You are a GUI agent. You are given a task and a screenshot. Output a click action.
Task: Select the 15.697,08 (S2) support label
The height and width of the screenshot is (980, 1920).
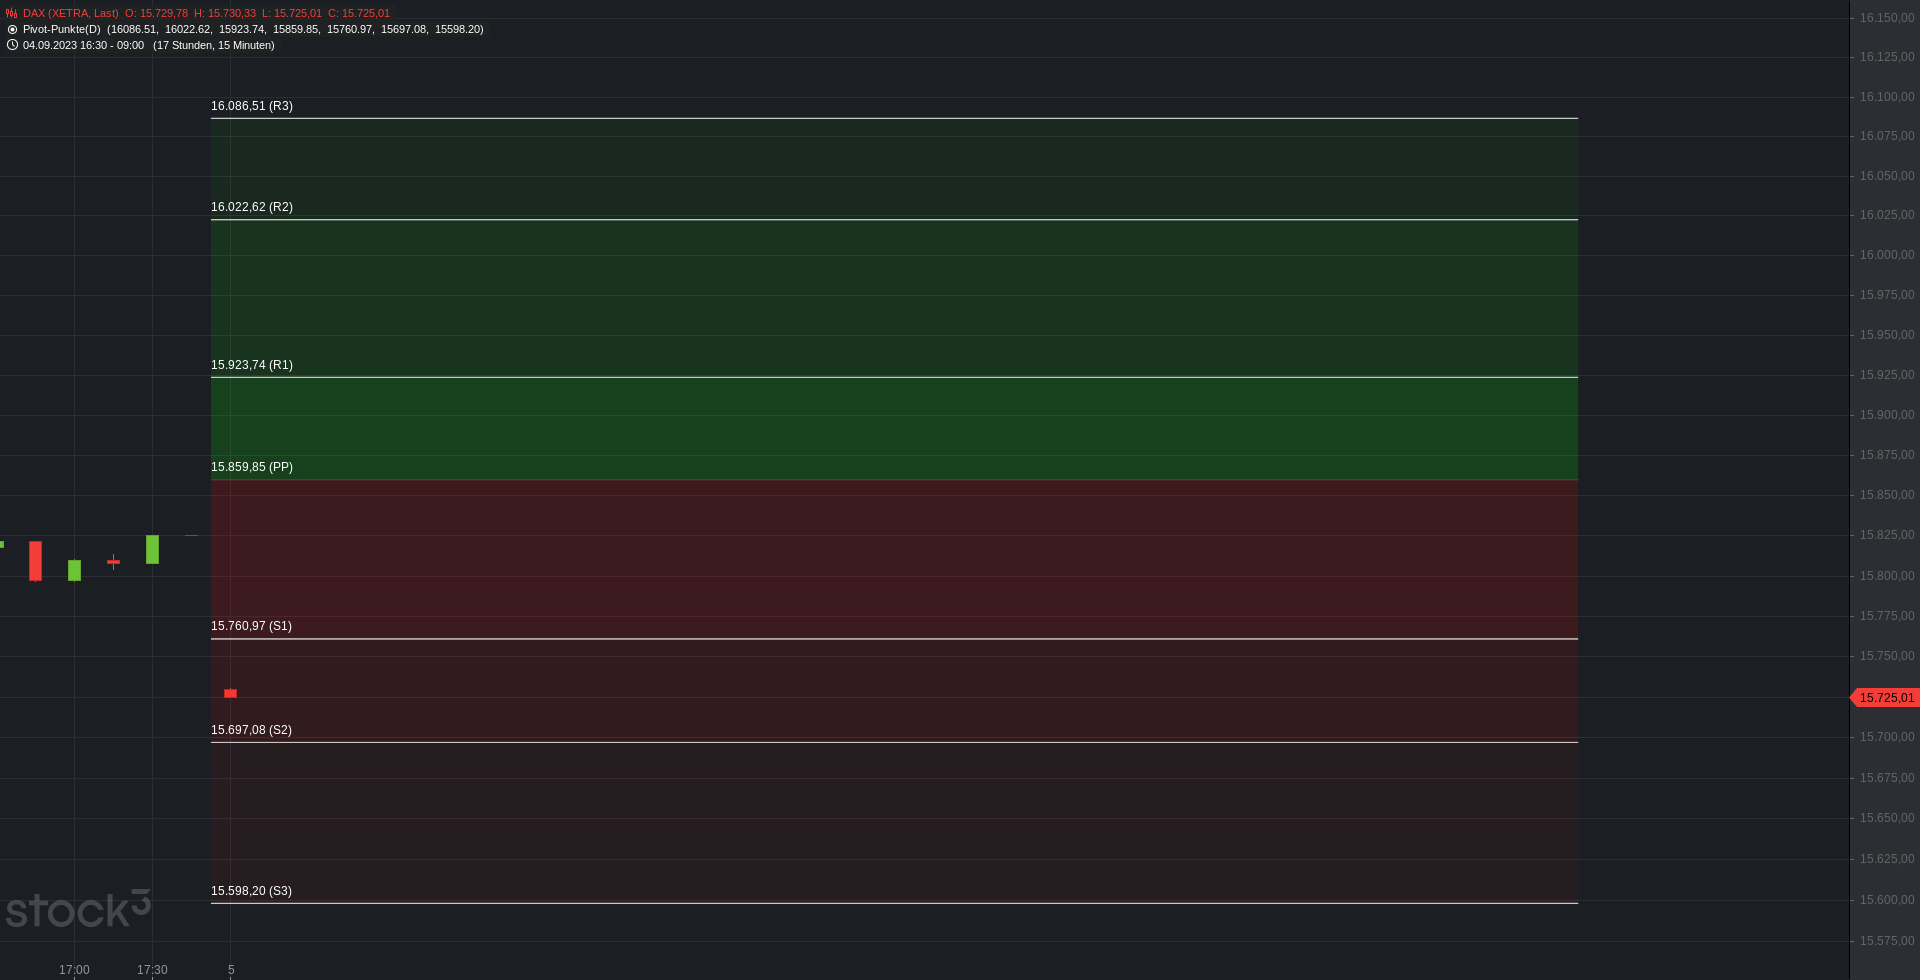(x=251, y=730)
